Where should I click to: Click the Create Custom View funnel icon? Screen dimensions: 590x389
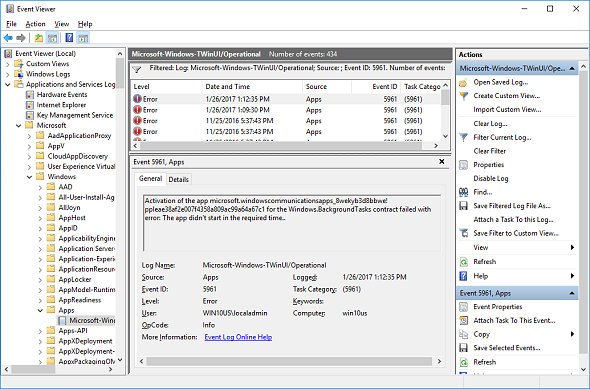click(x=464, y=96)
